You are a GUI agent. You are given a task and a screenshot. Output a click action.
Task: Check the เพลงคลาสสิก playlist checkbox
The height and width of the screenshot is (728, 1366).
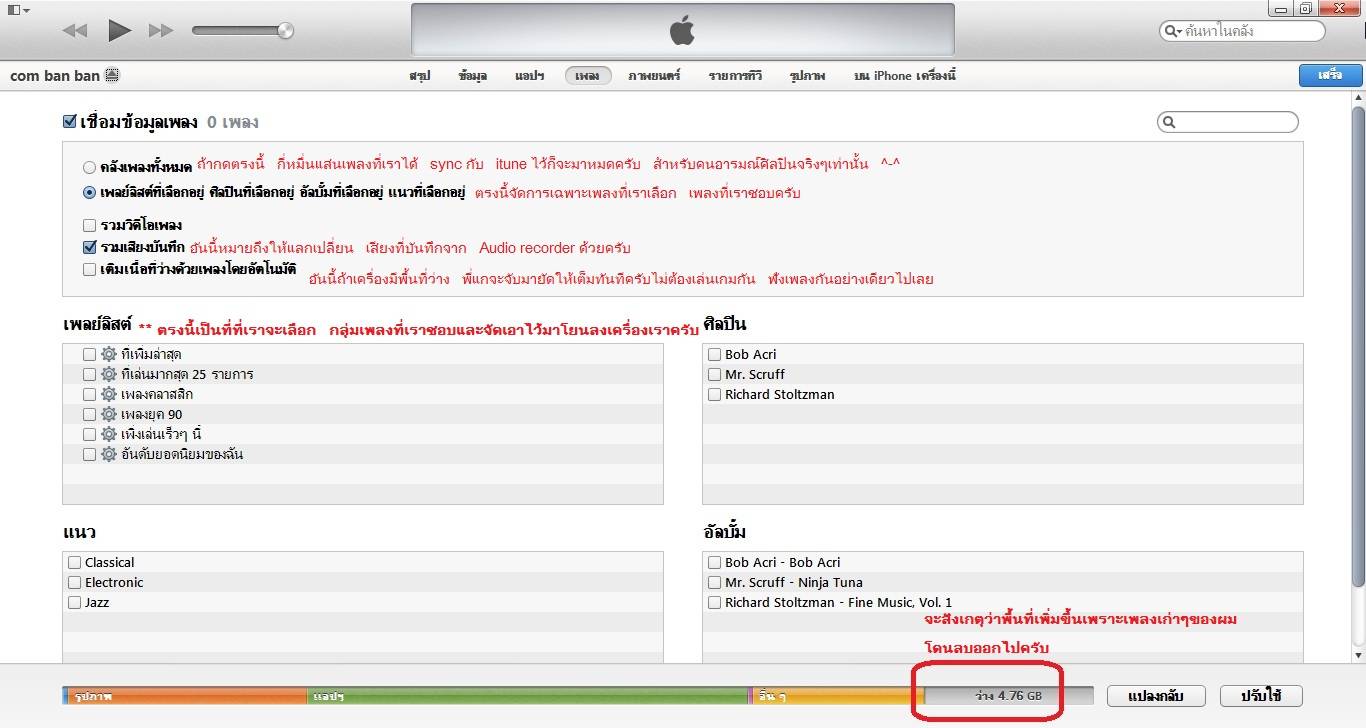pos(90,394)
